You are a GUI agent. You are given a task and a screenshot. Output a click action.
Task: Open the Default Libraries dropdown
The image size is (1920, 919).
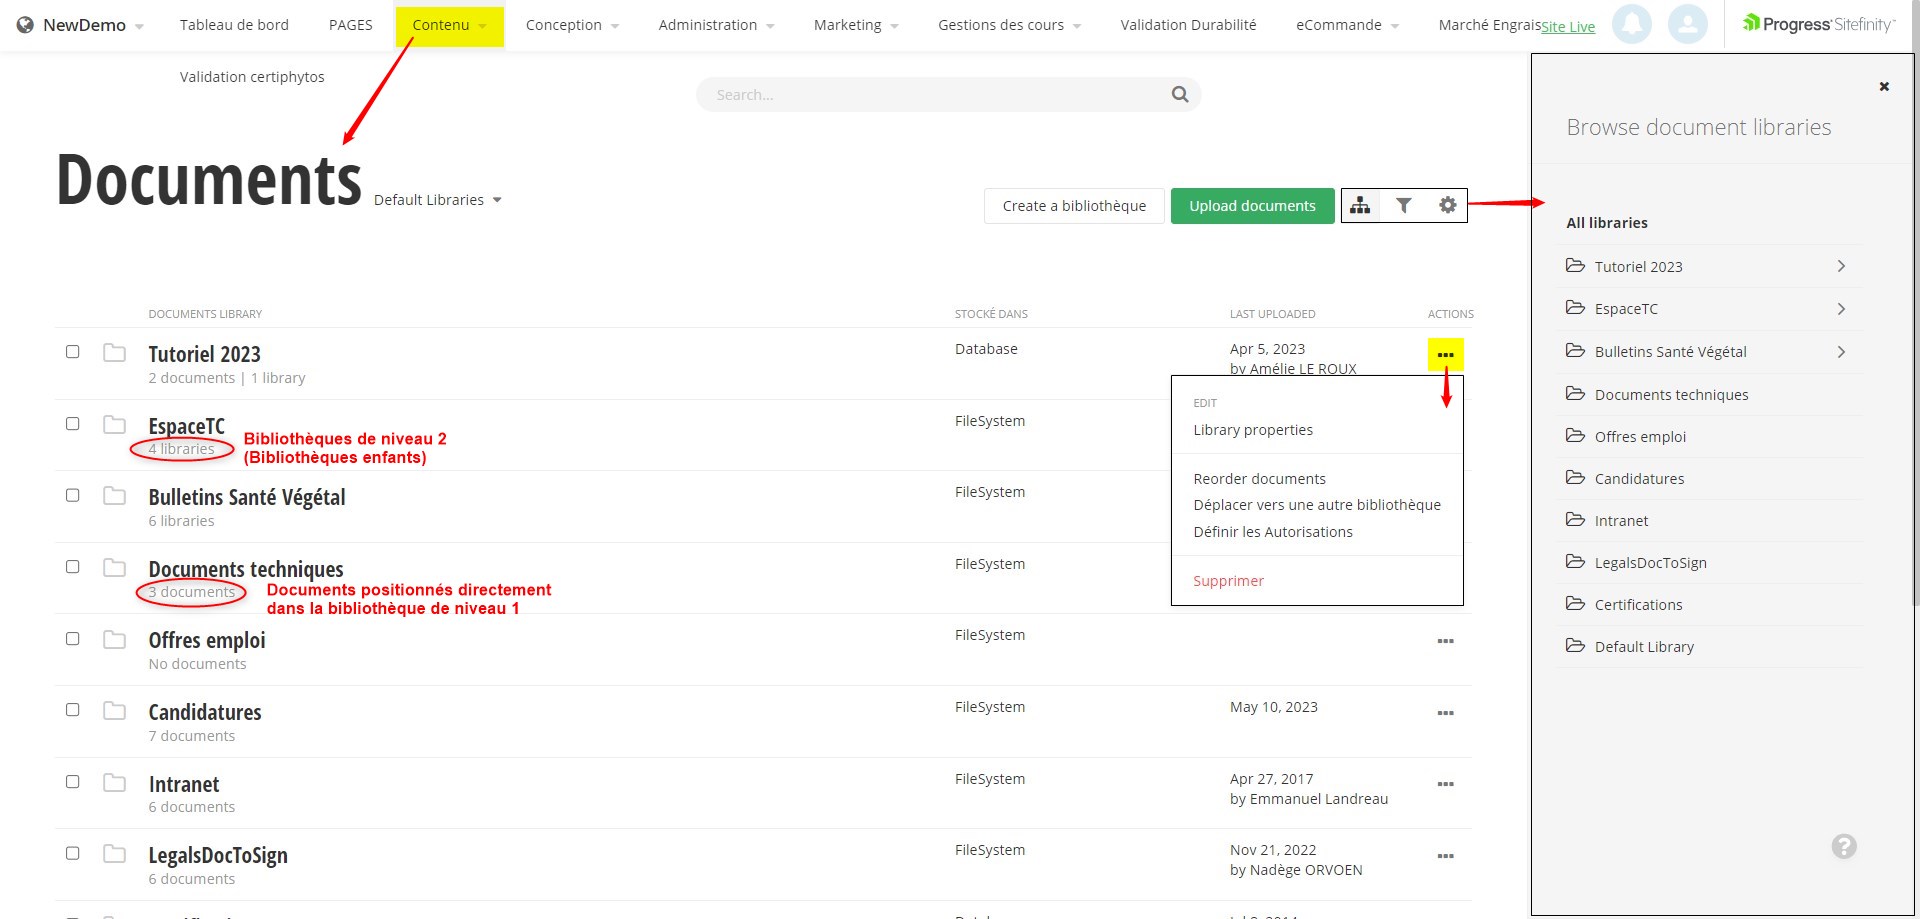pos(438,200)
